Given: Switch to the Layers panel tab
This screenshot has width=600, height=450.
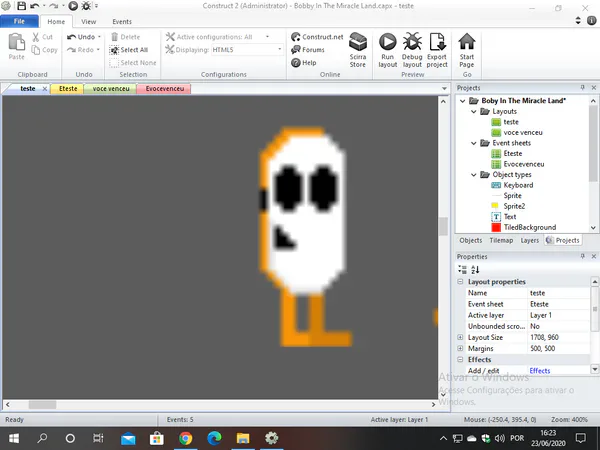Looking at the screenshot, I should [529, 240].
